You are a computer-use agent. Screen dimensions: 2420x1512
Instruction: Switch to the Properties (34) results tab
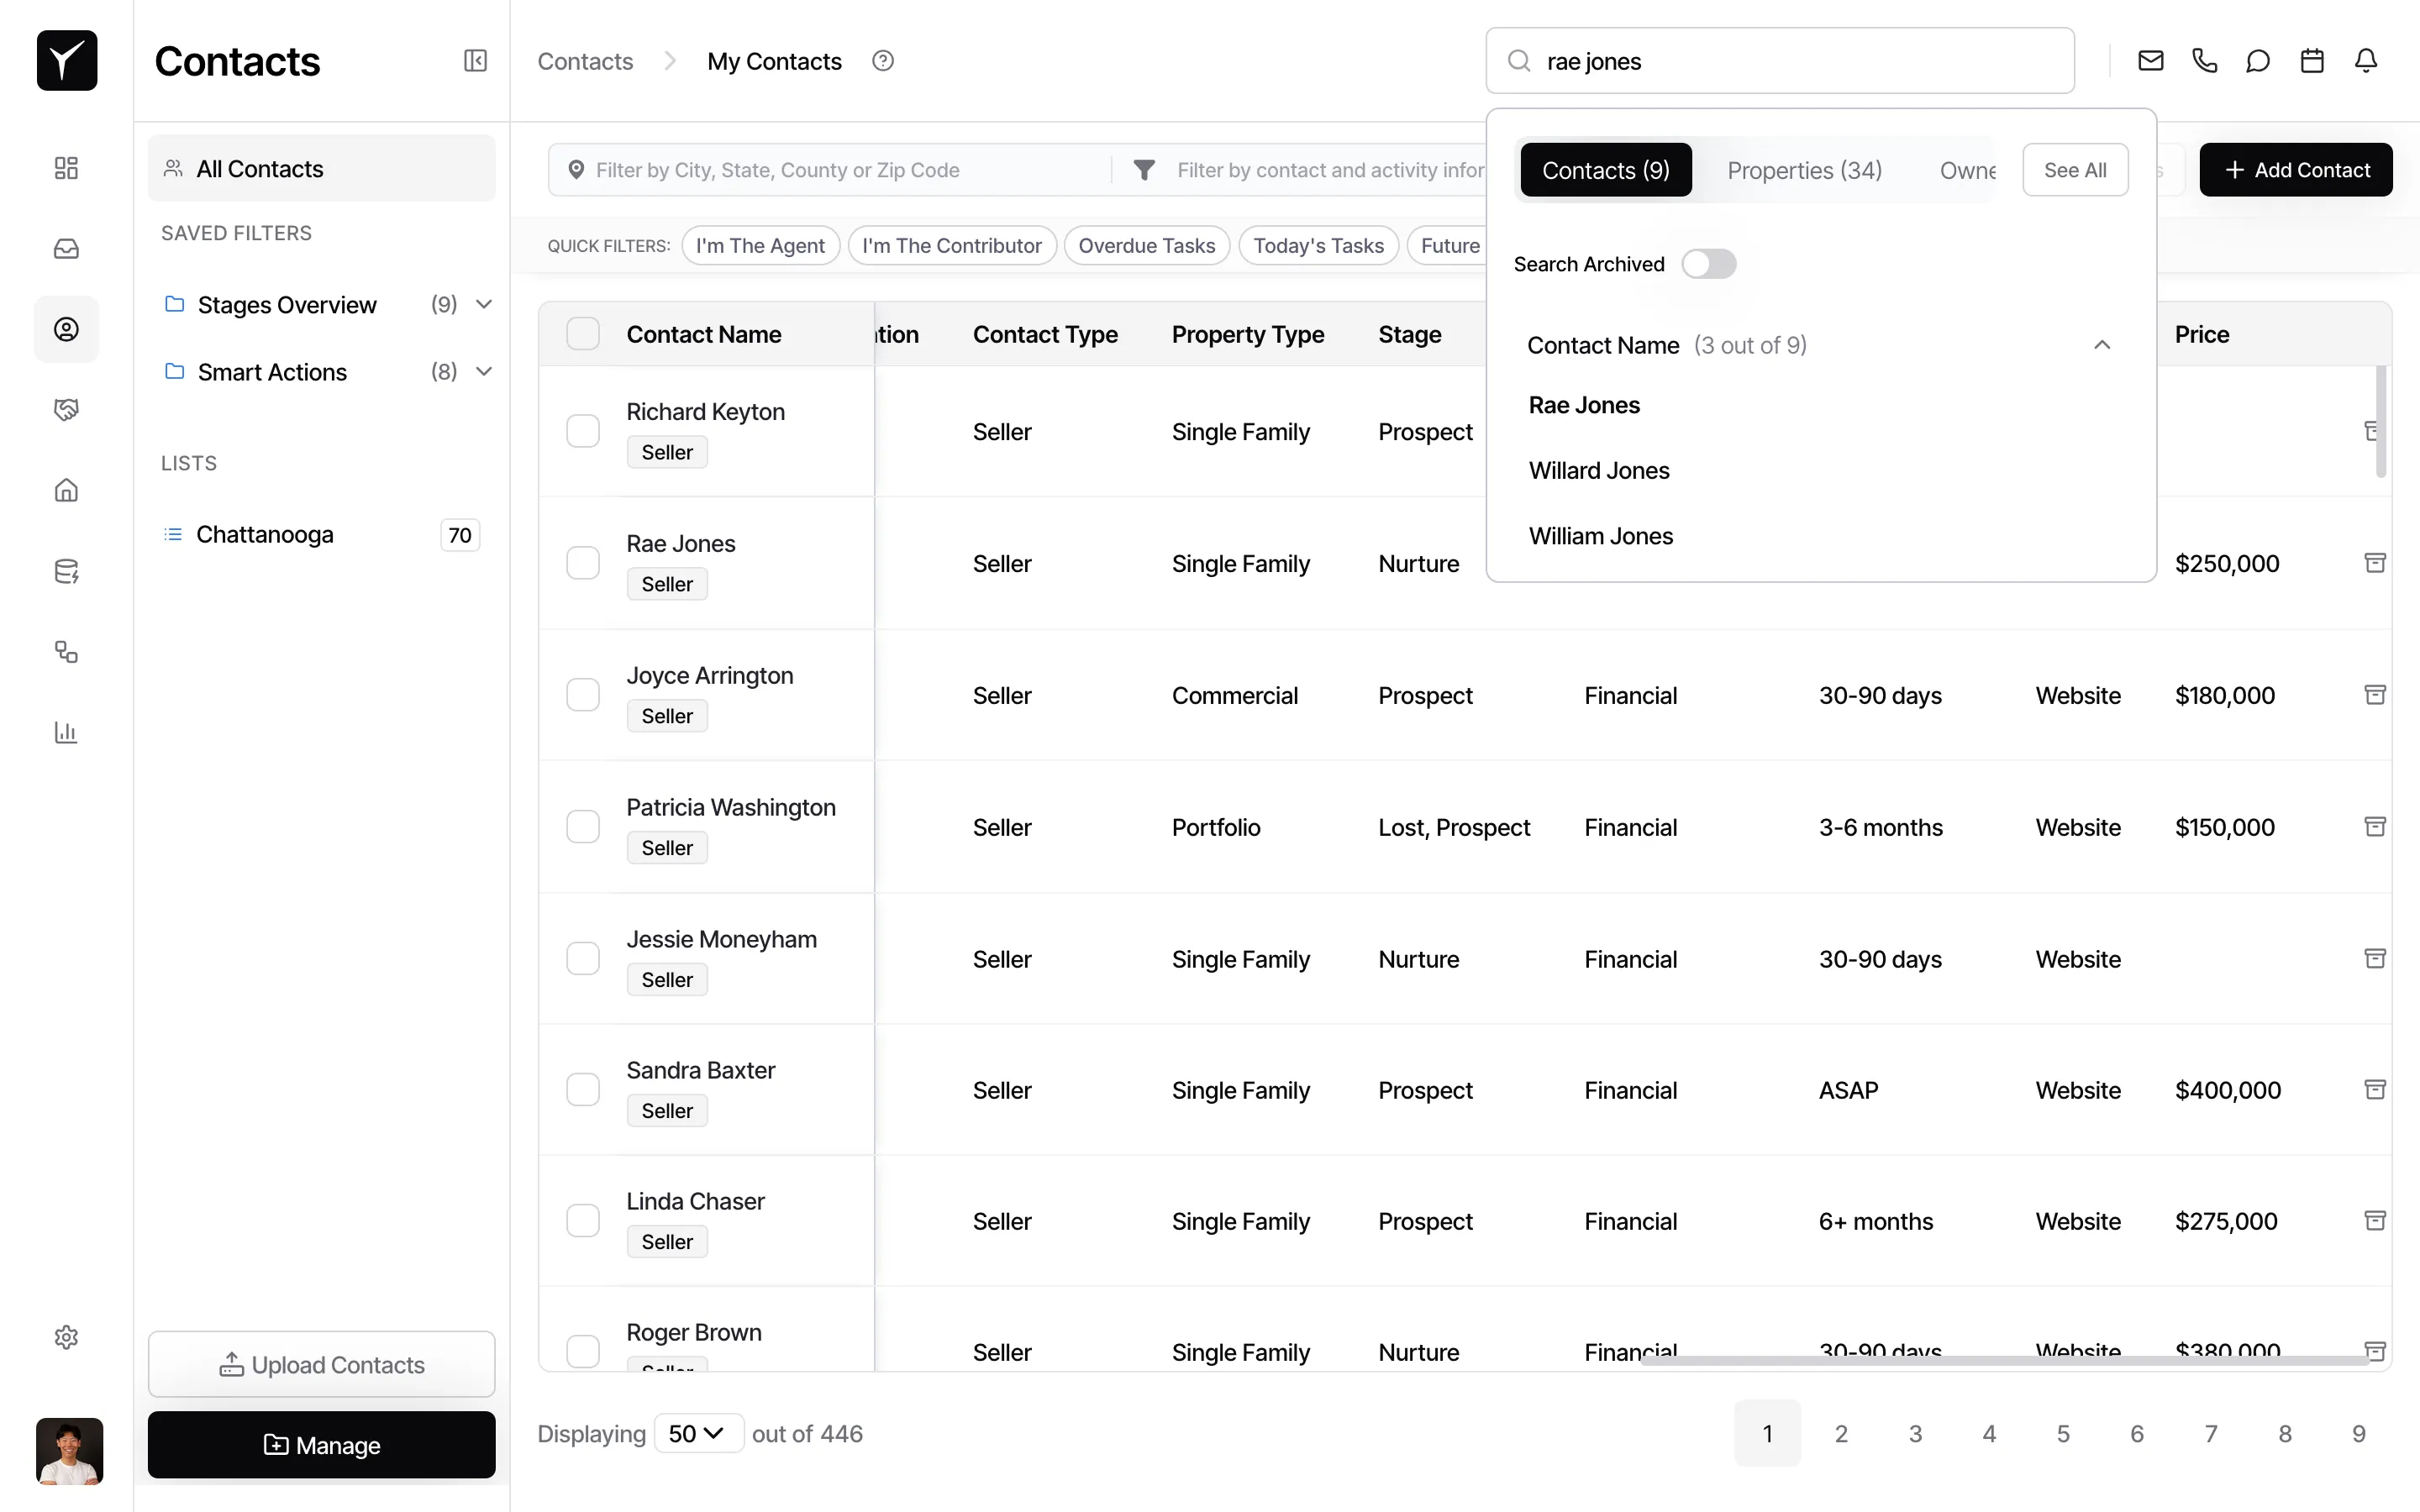1803,169
